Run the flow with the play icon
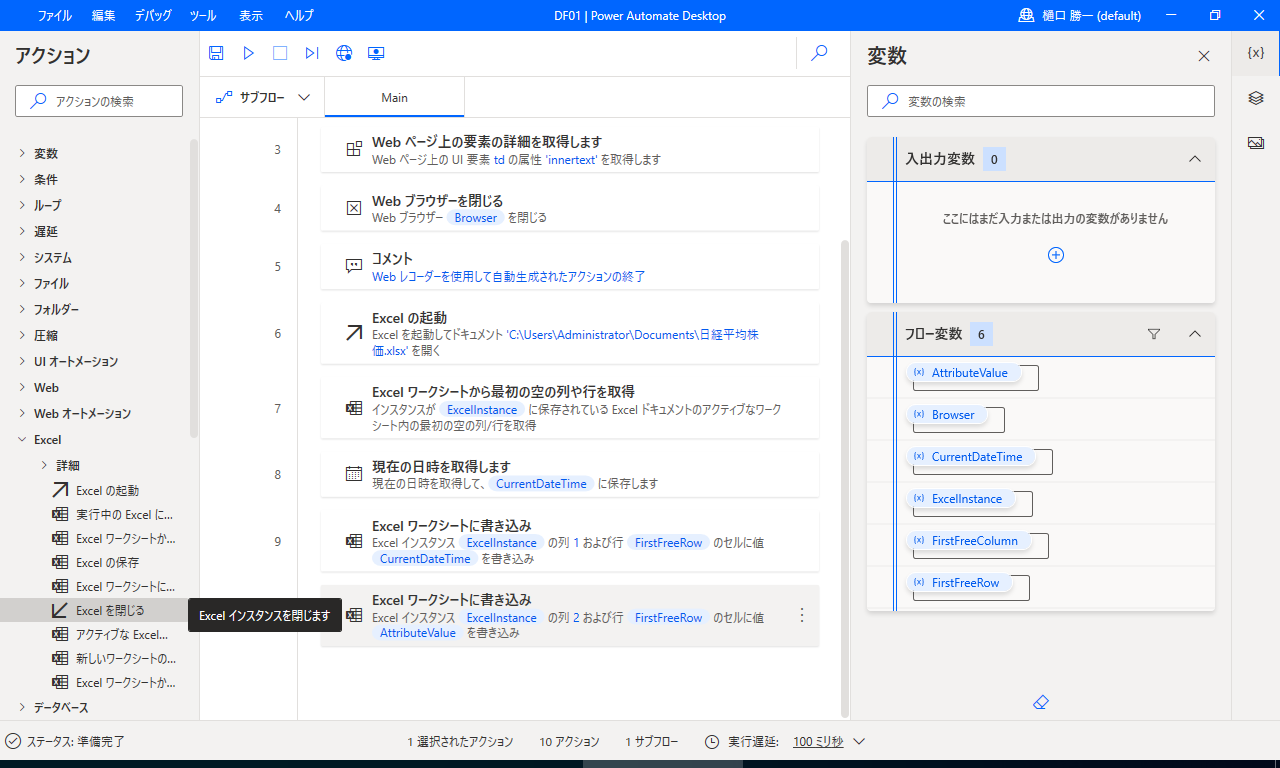 coord(249,53)
